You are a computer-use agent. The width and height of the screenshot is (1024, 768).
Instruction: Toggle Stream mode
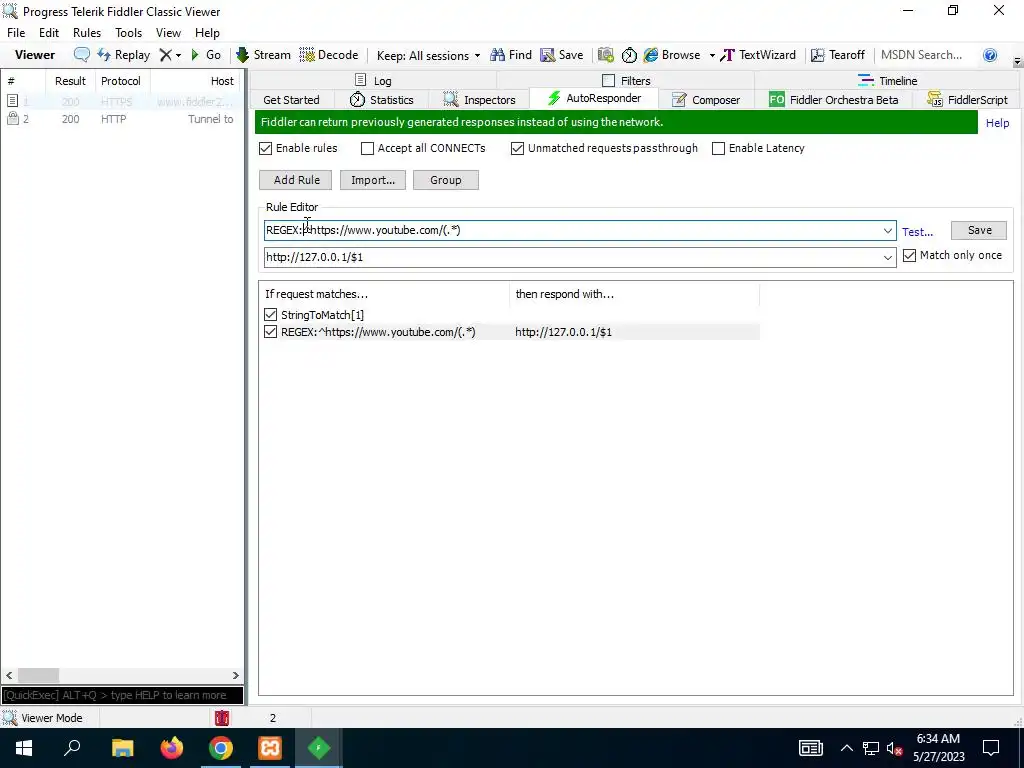click(x=263, y=55)
